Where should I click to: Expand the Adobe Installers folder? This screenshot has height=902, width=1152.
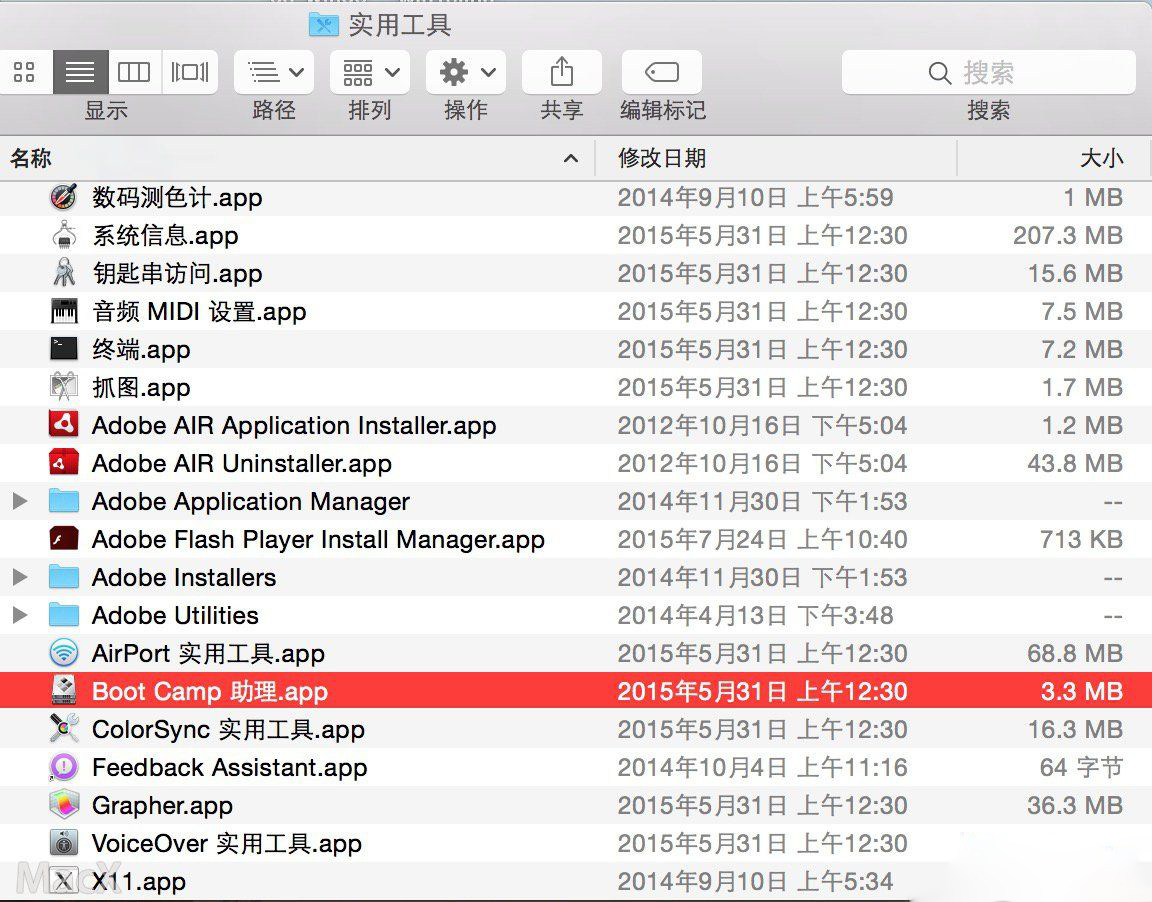tap(21, 577)
